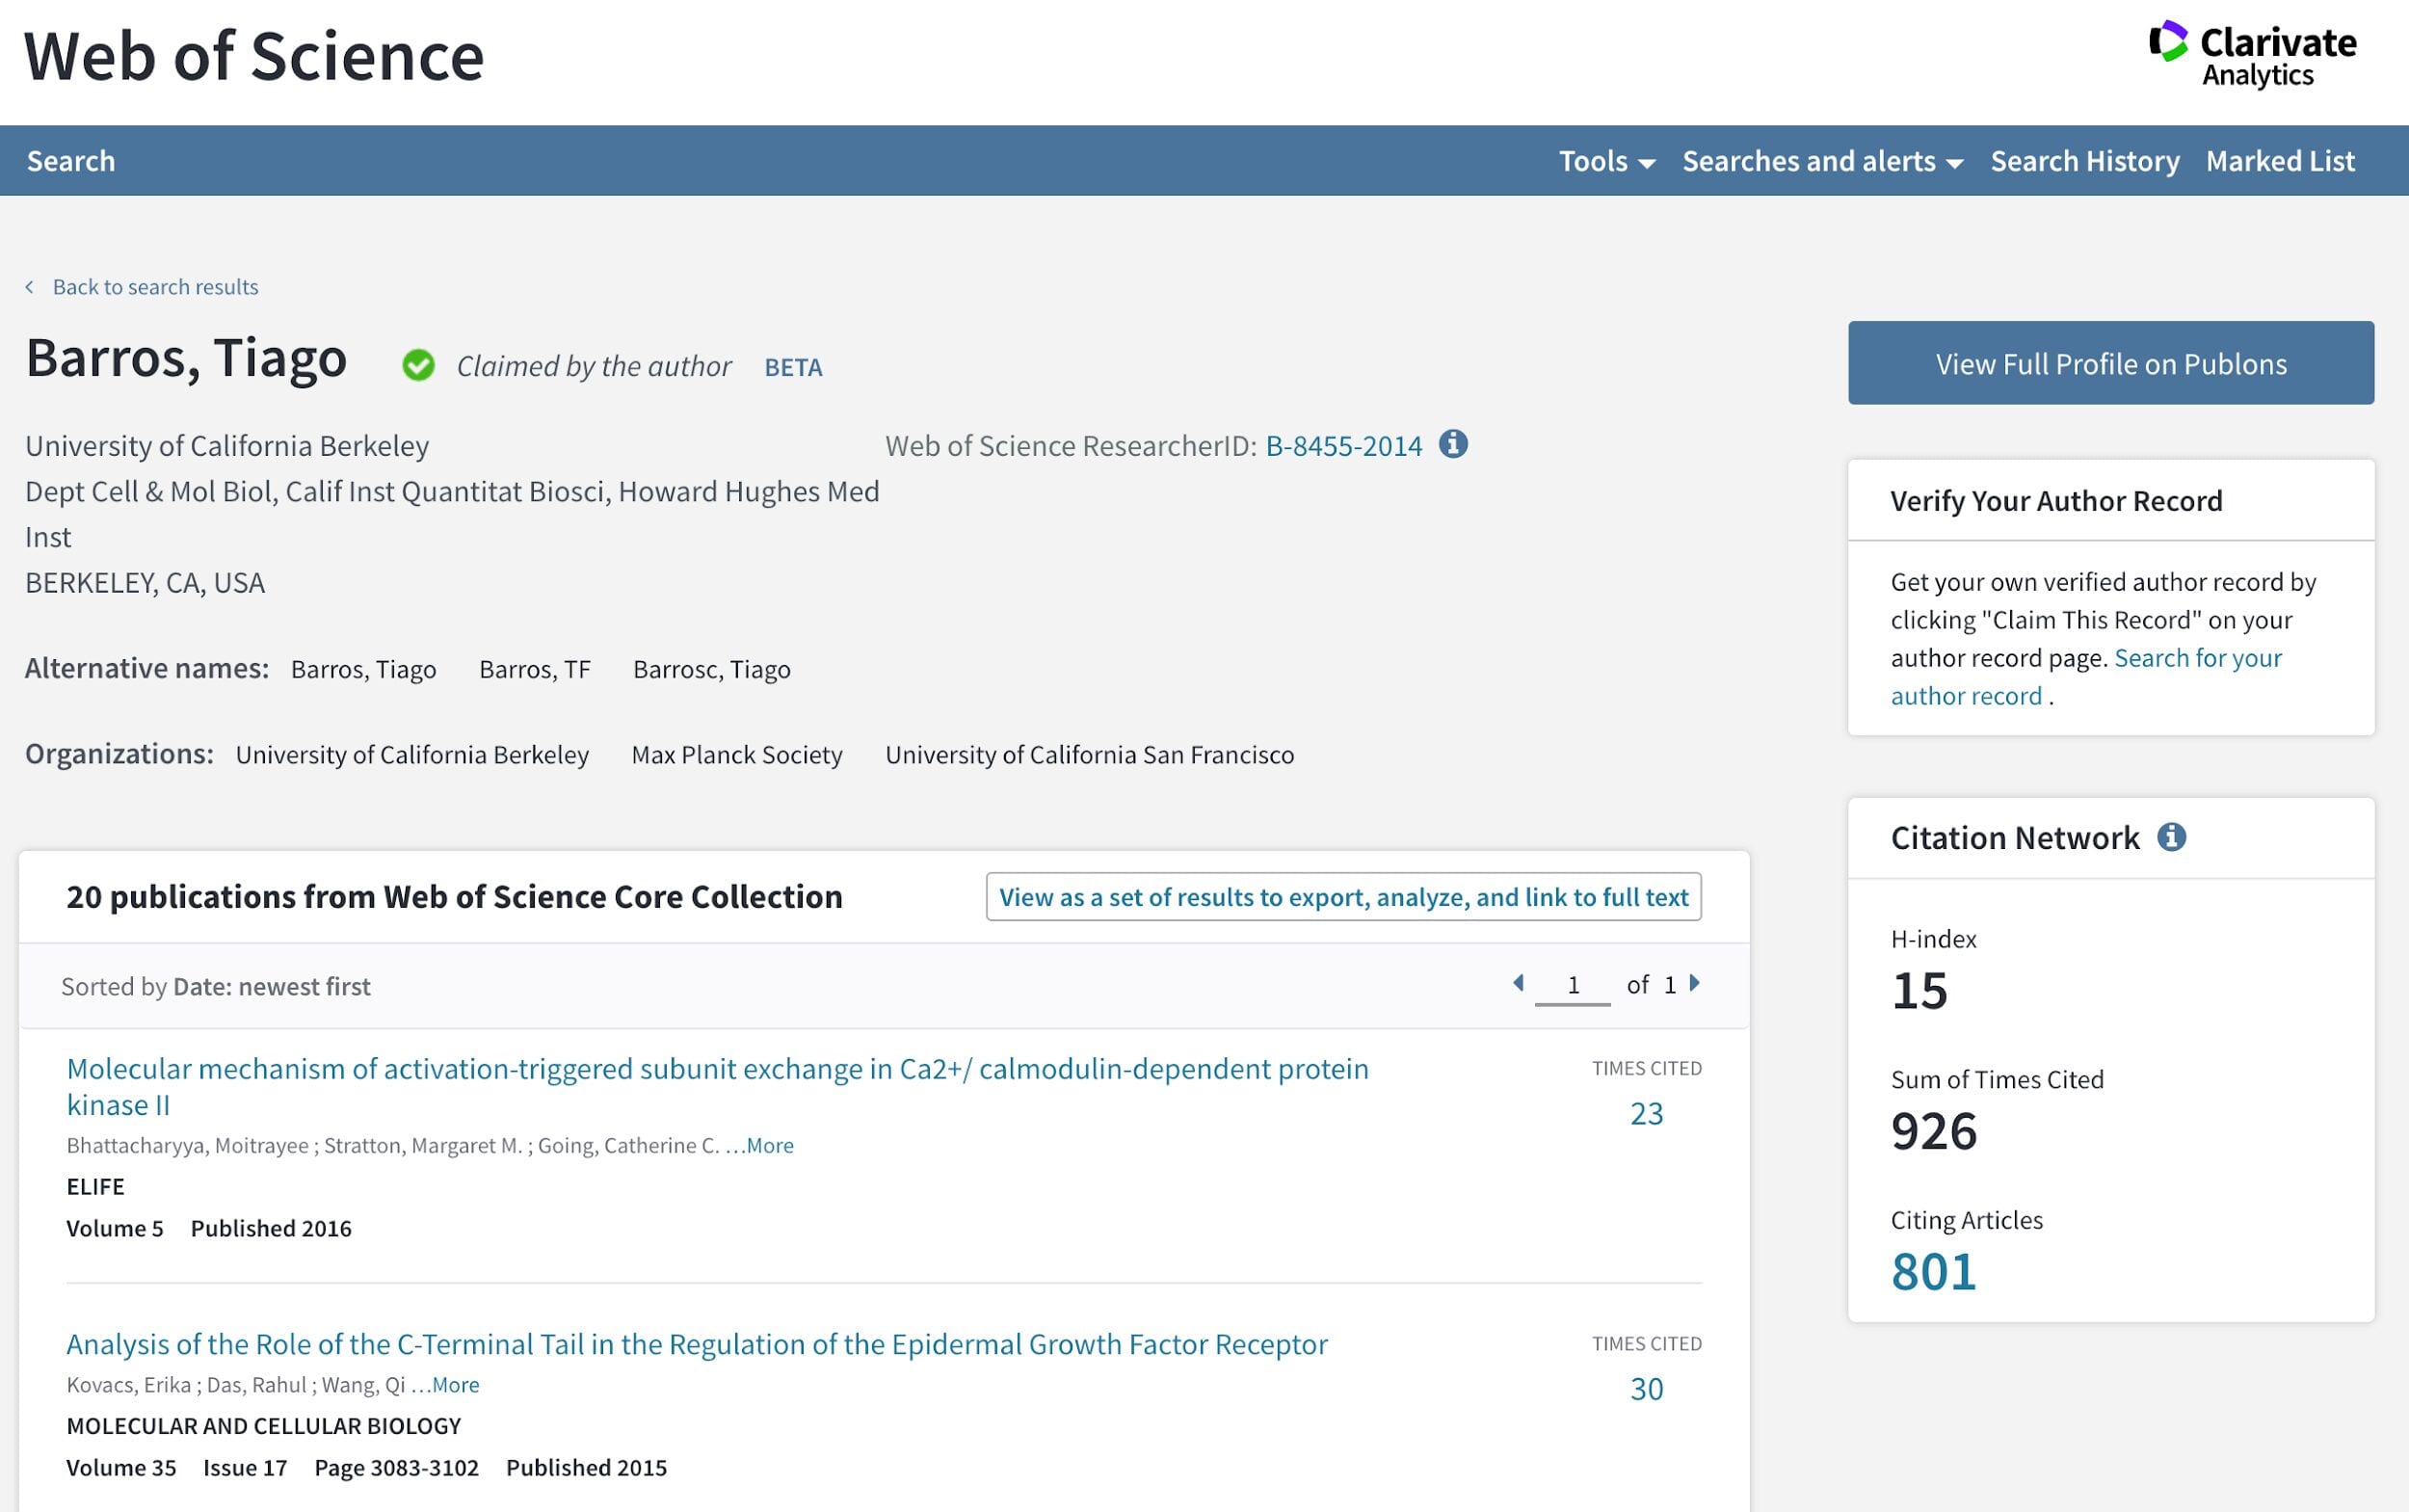
Task: Click Sum of Times Cited value 926
Action: pos(1933,1131)
